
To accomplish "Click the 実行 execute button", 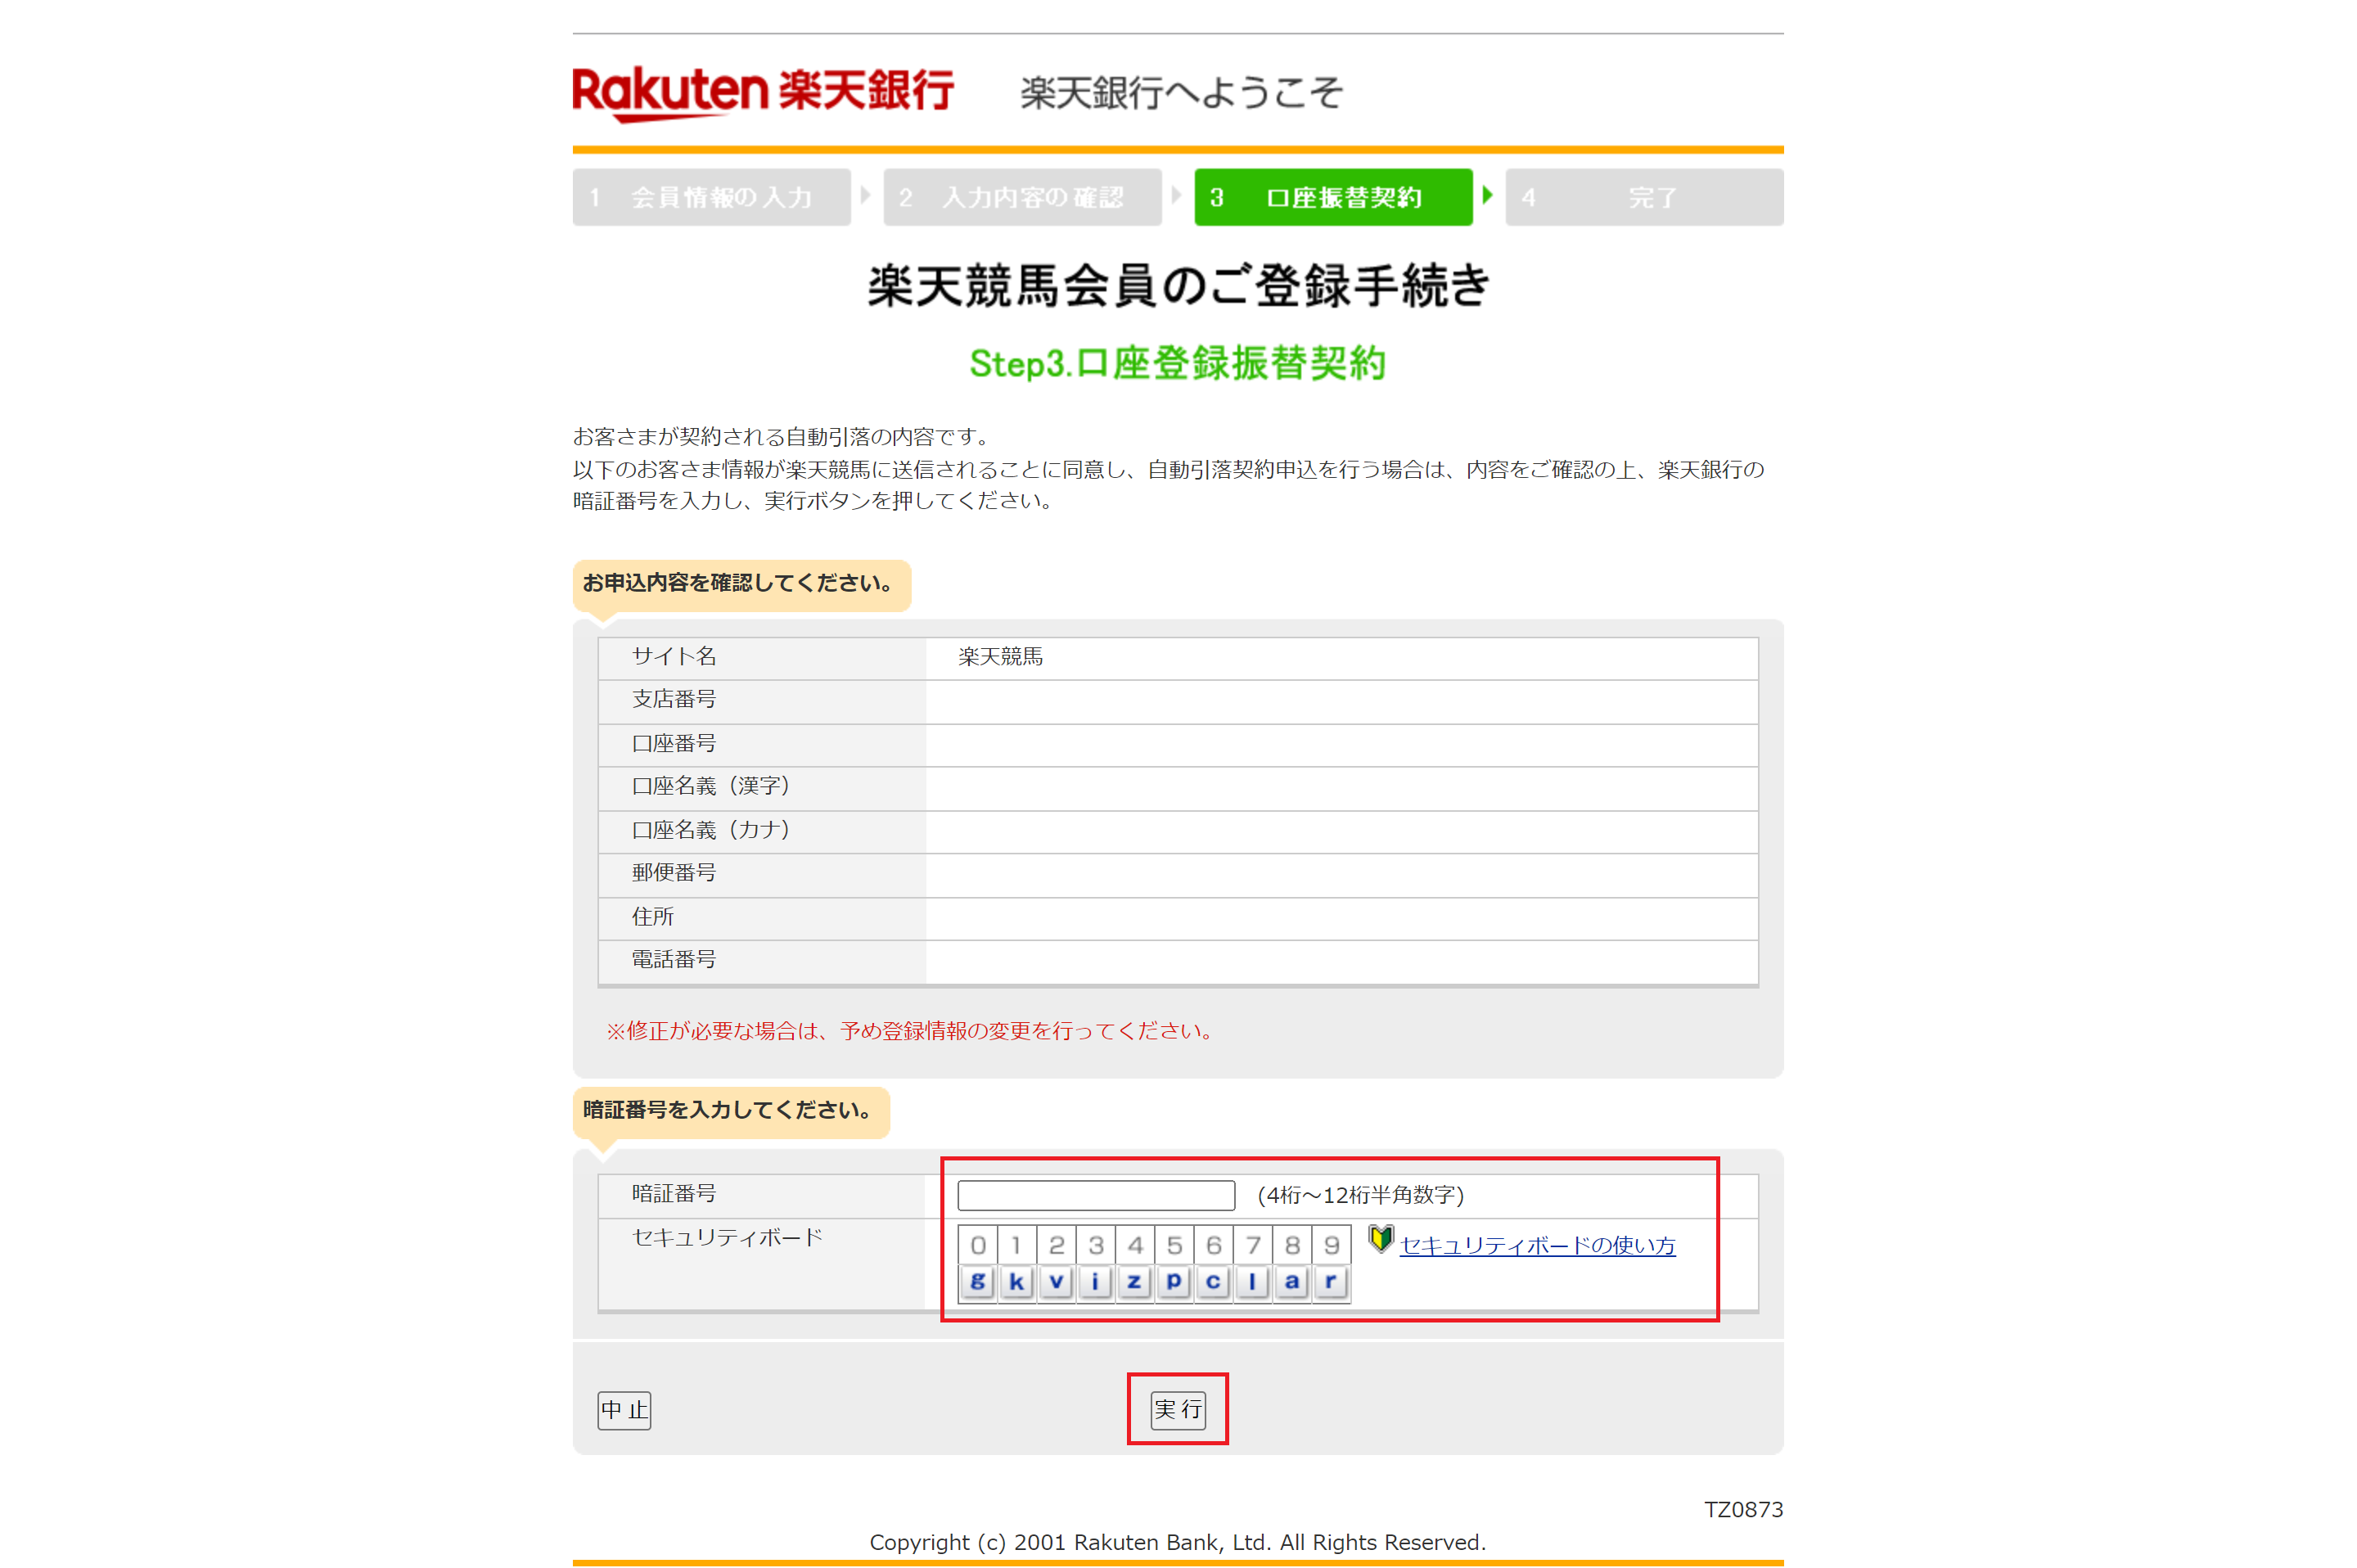I will (1177, 1409).
